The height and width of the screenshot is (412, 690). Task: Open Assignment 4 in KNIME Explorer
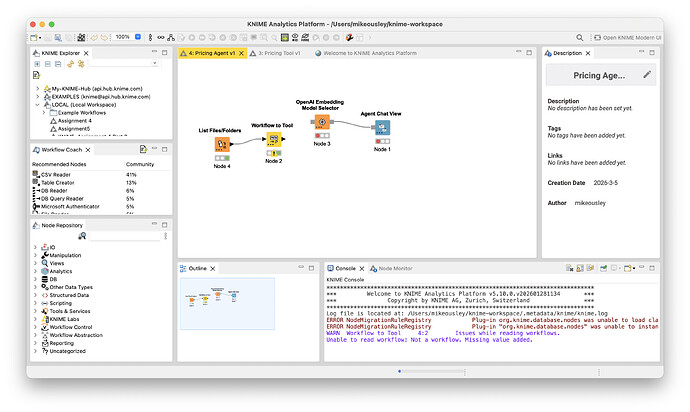tap(74, 121)
